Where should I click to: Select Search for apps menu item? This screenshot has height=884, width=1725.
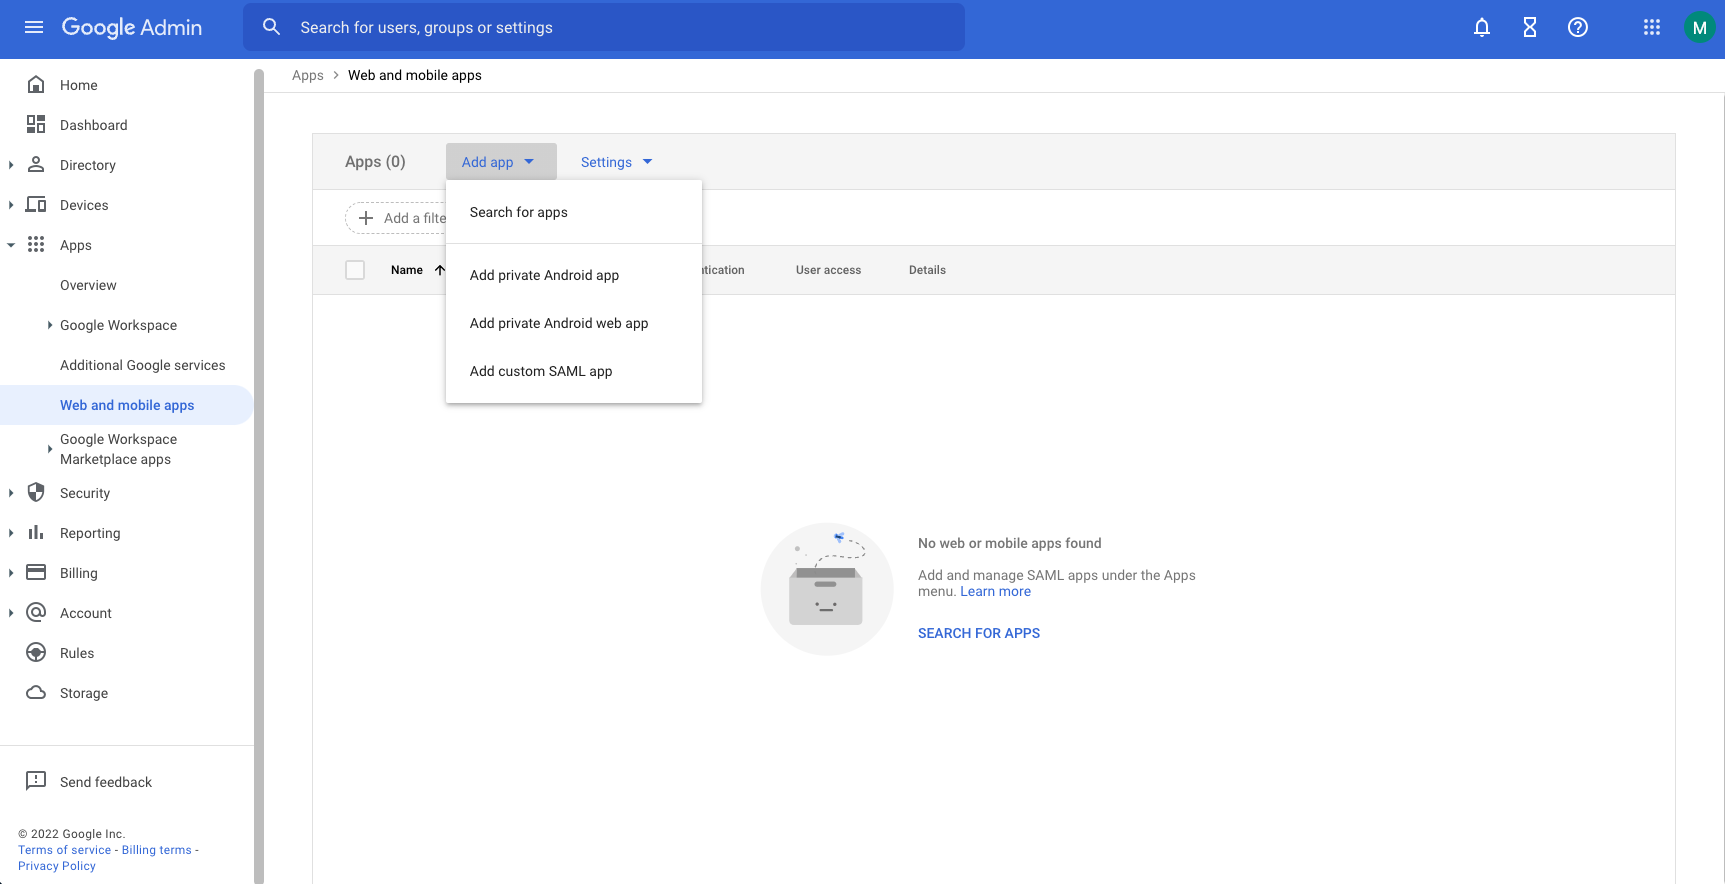518,212
